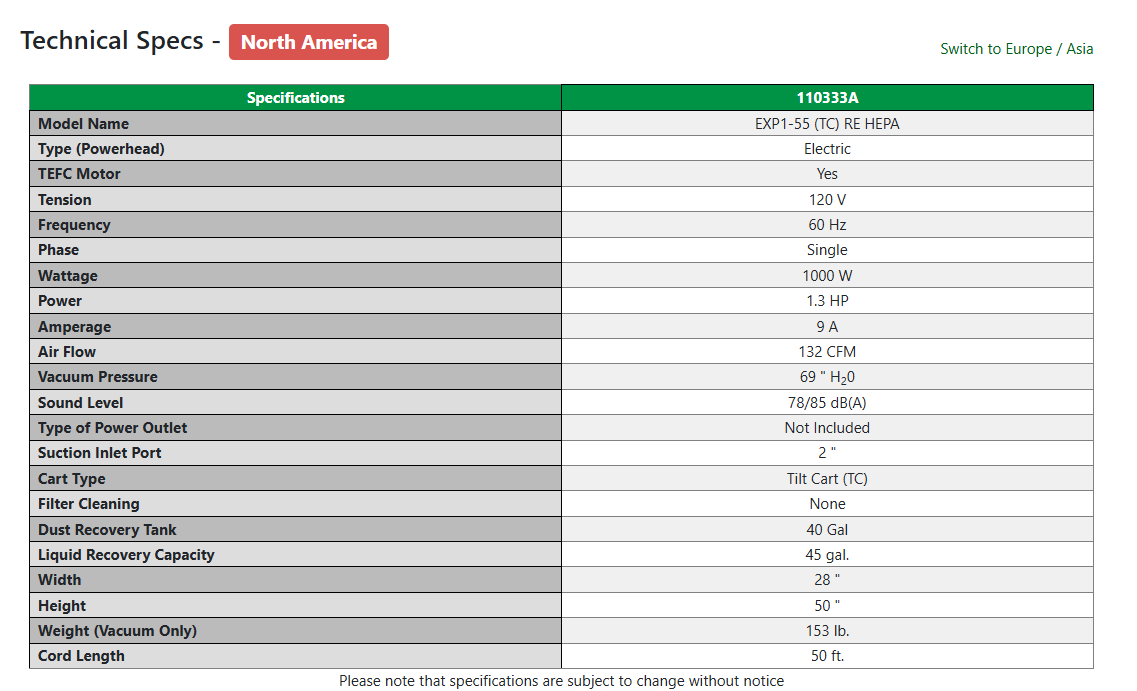Click the Cart Type row label
The image size is (1137, 691).
pos(72,479)
